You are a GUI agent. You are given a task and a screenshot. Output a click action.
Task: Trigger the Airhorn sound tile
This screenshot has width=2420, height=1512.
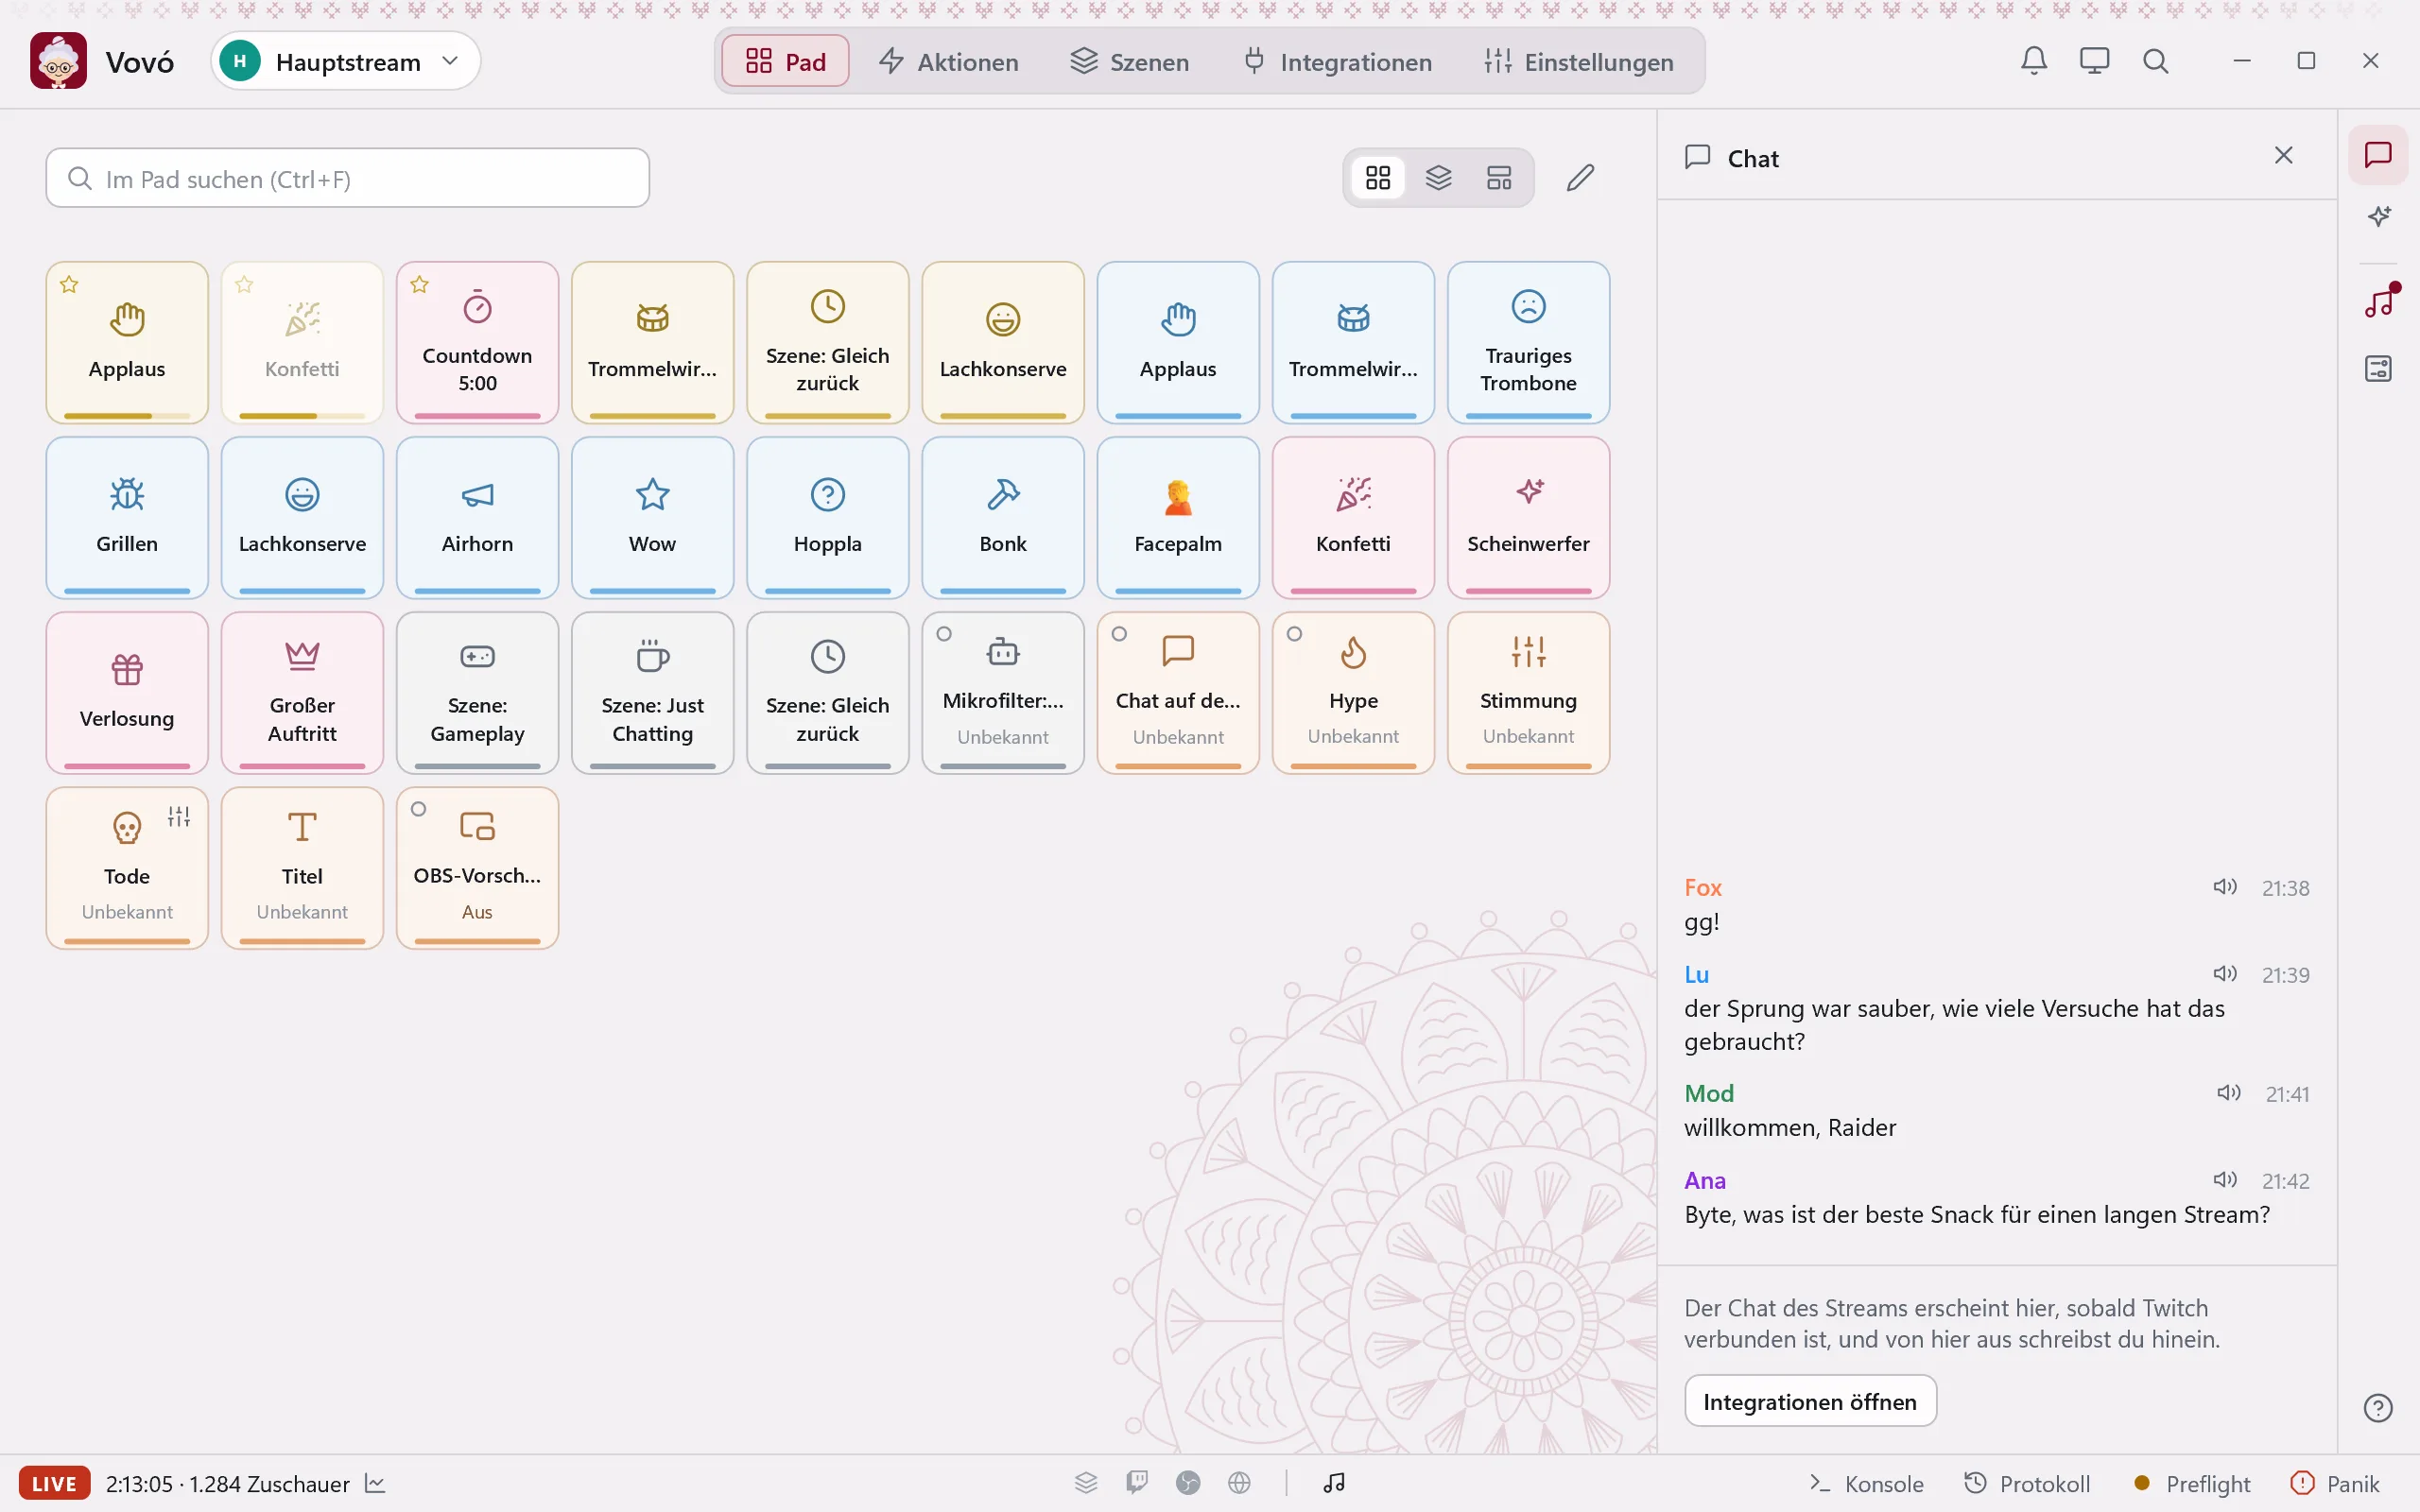point(477,518)
